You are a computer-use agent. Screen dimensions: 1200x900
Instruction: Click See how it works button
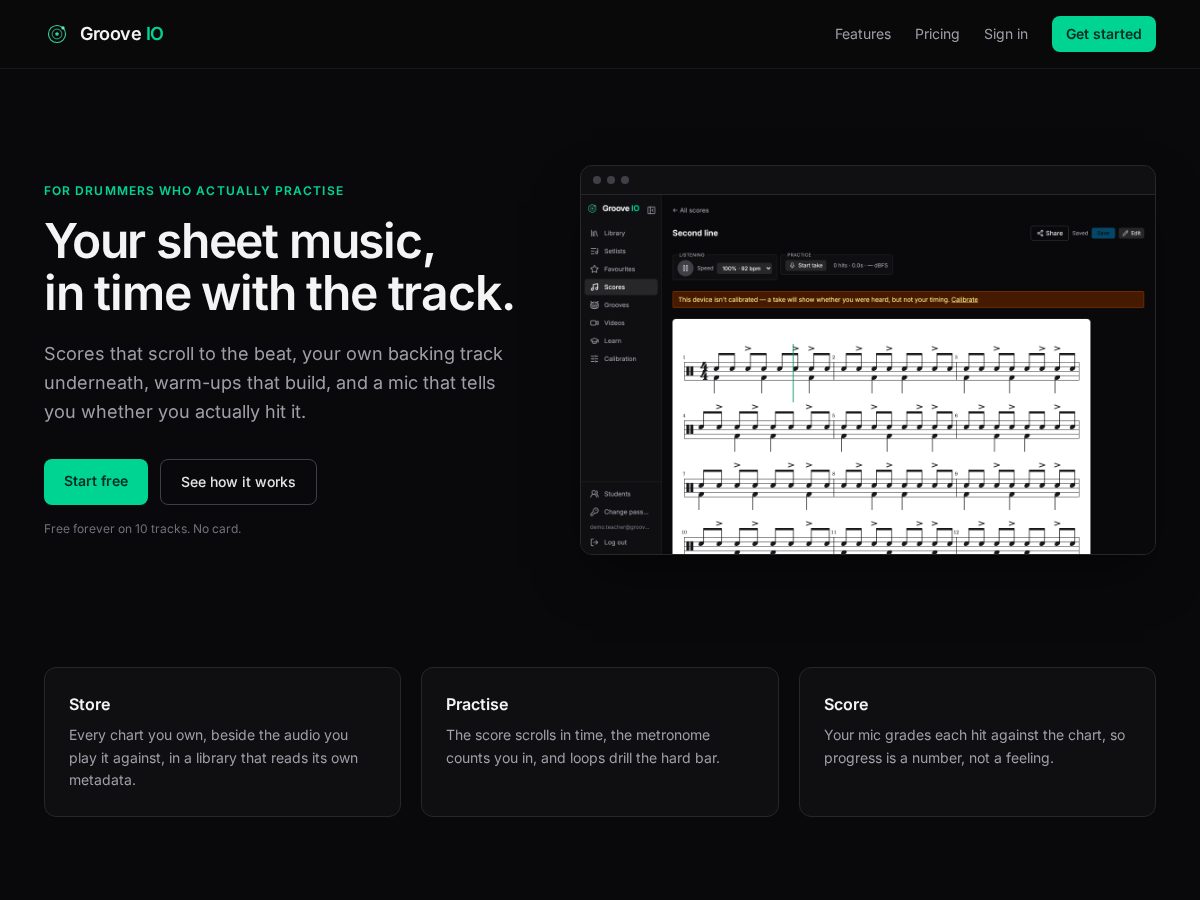click(x=238, y=482)
